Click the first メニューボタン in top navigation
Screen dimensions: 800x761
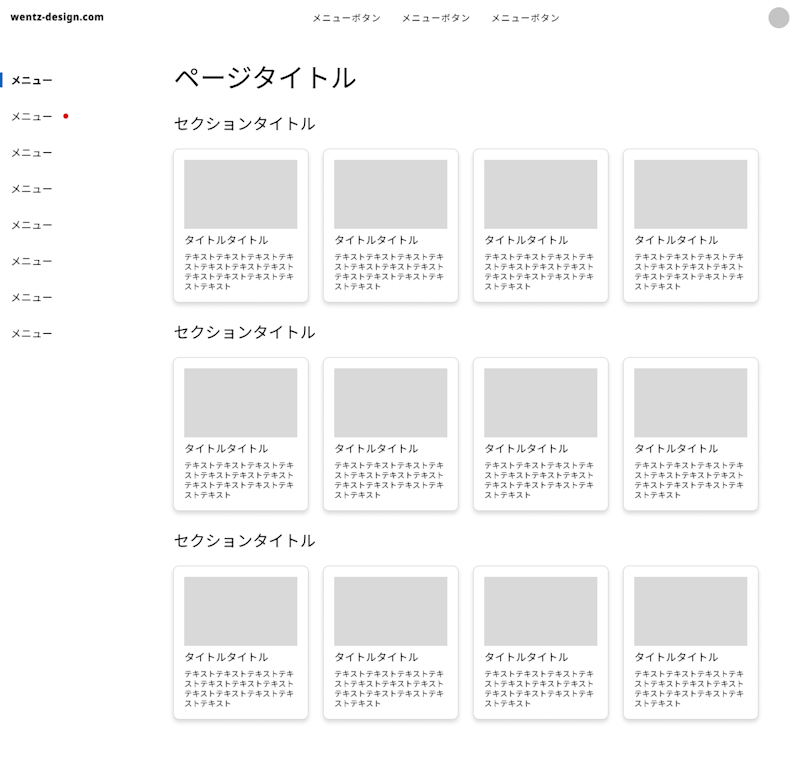346,17
